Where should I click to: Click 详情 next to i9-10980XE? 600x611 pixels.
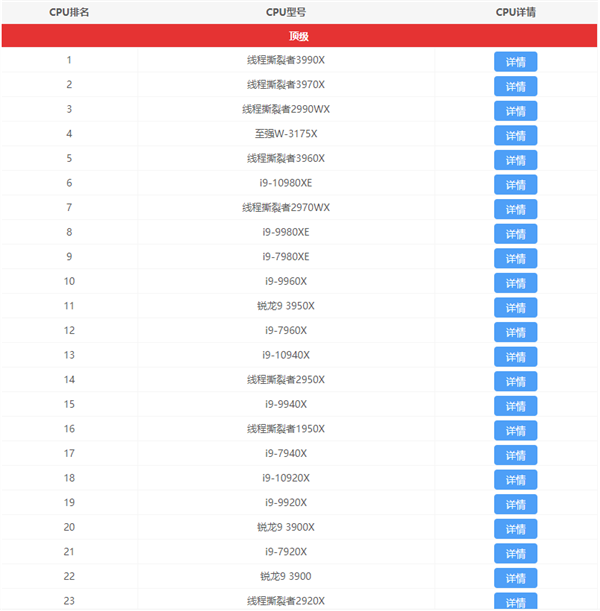[515, 184]
